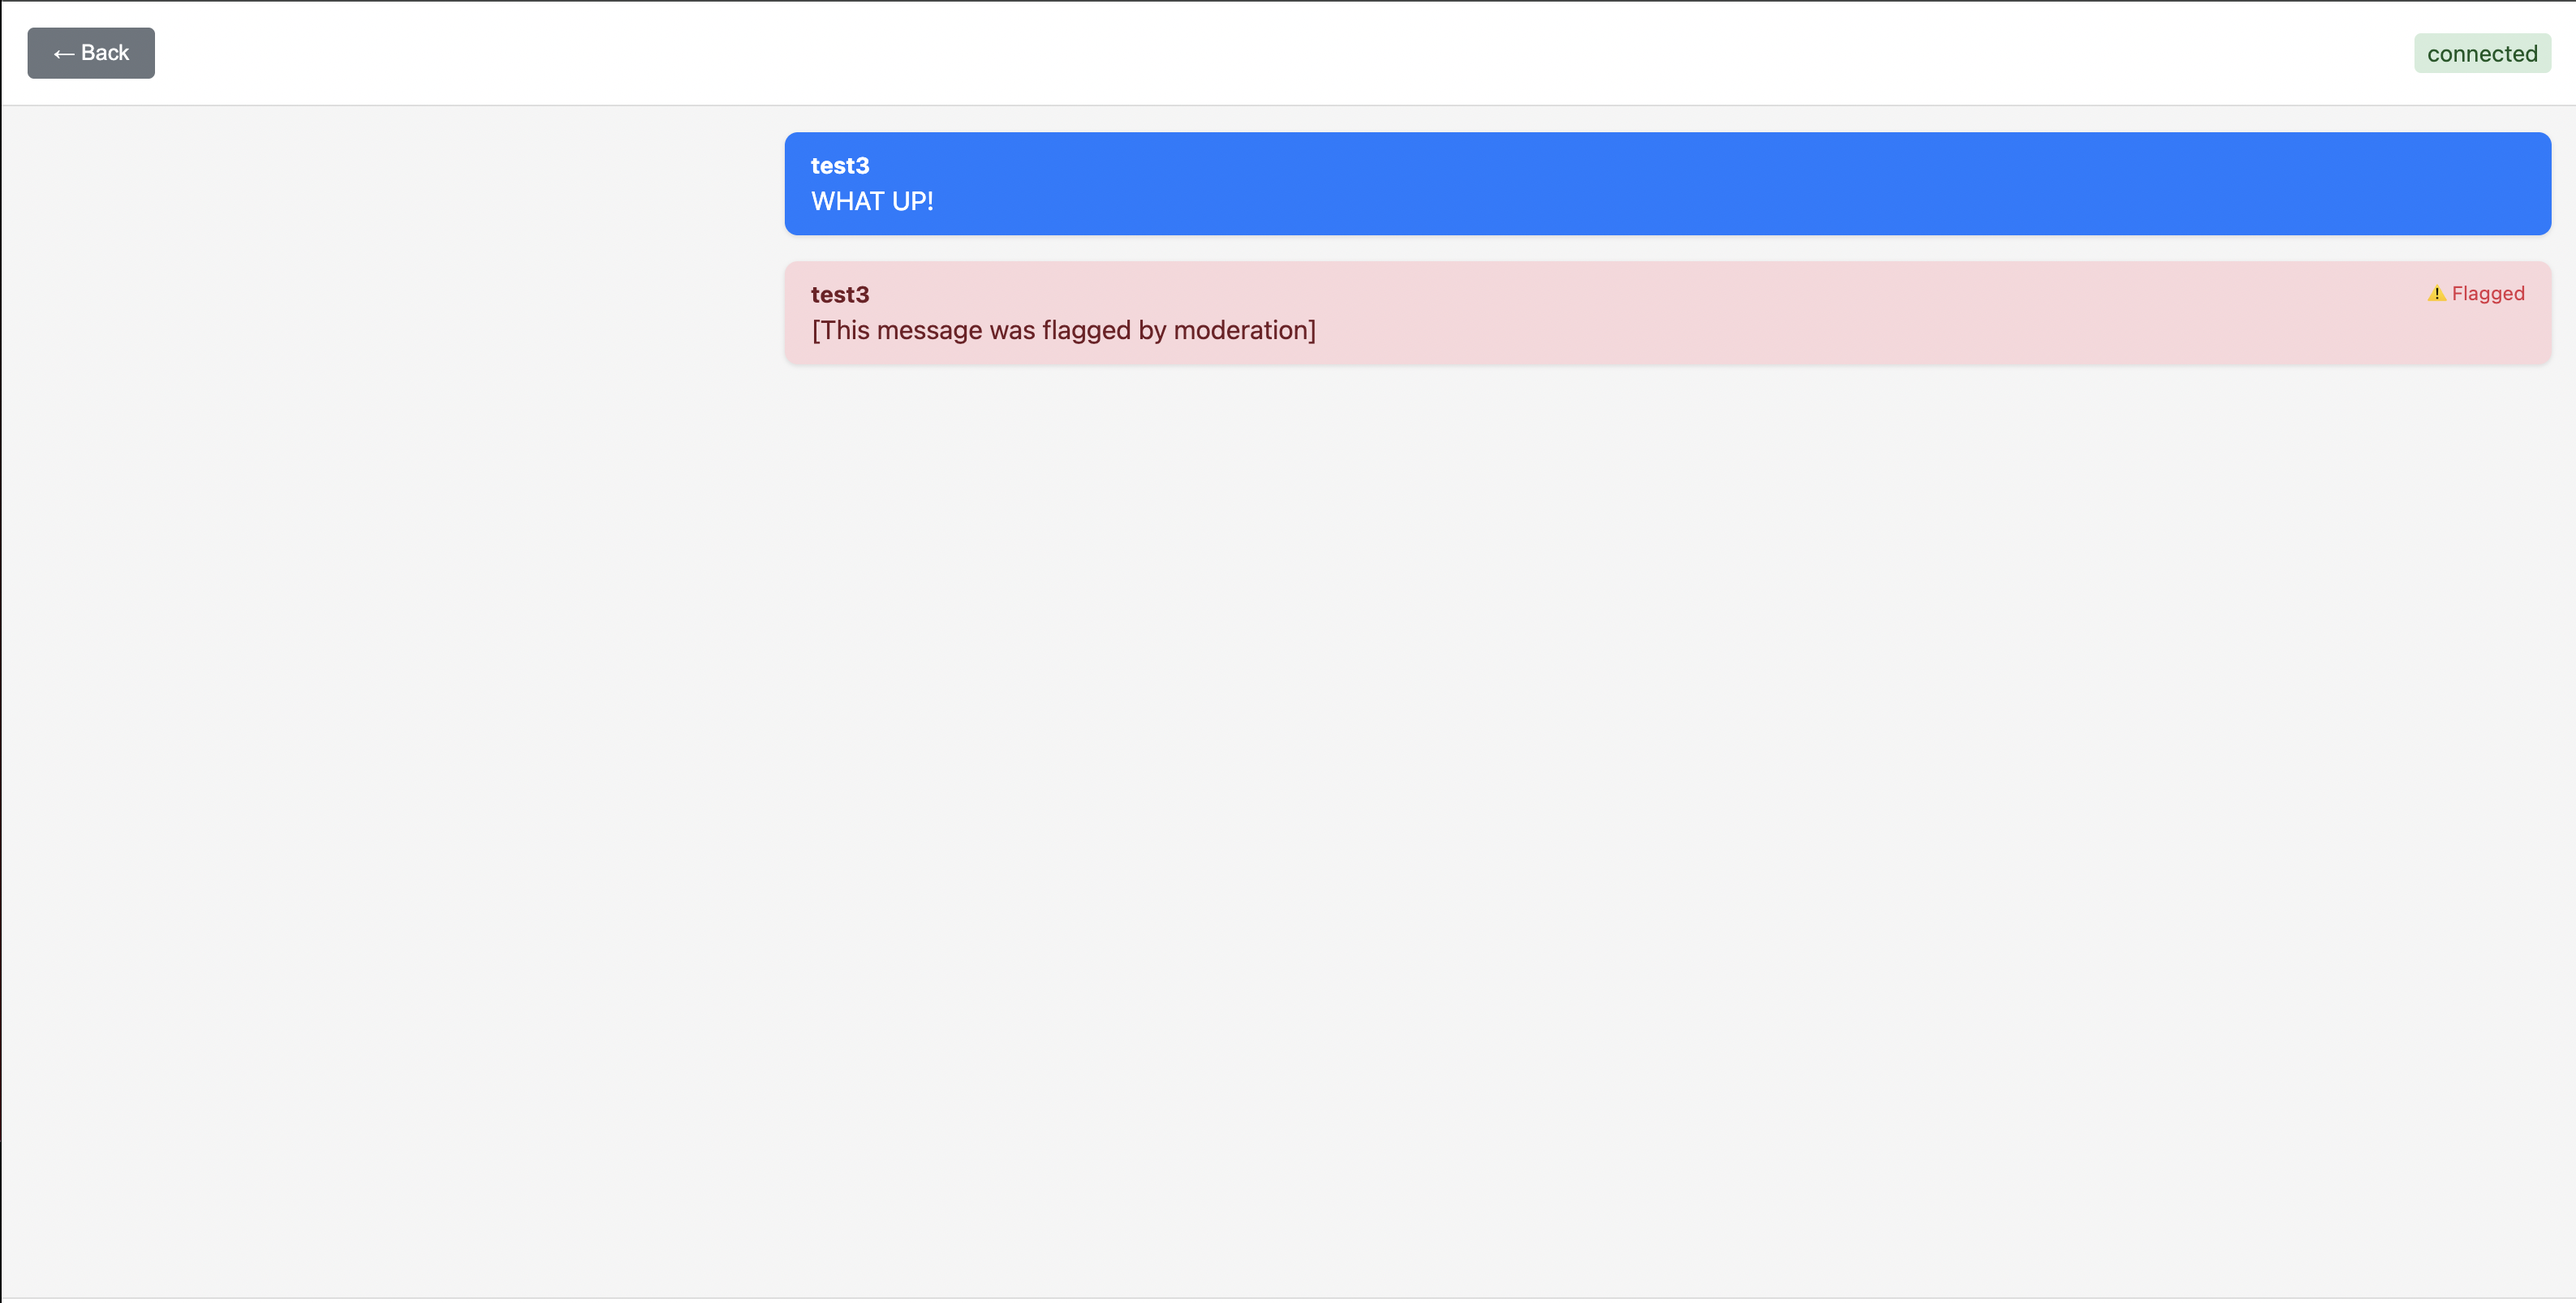Click the word Back on the button
This screenshot has height=1303, width=2576.
[x=105, y=53]
